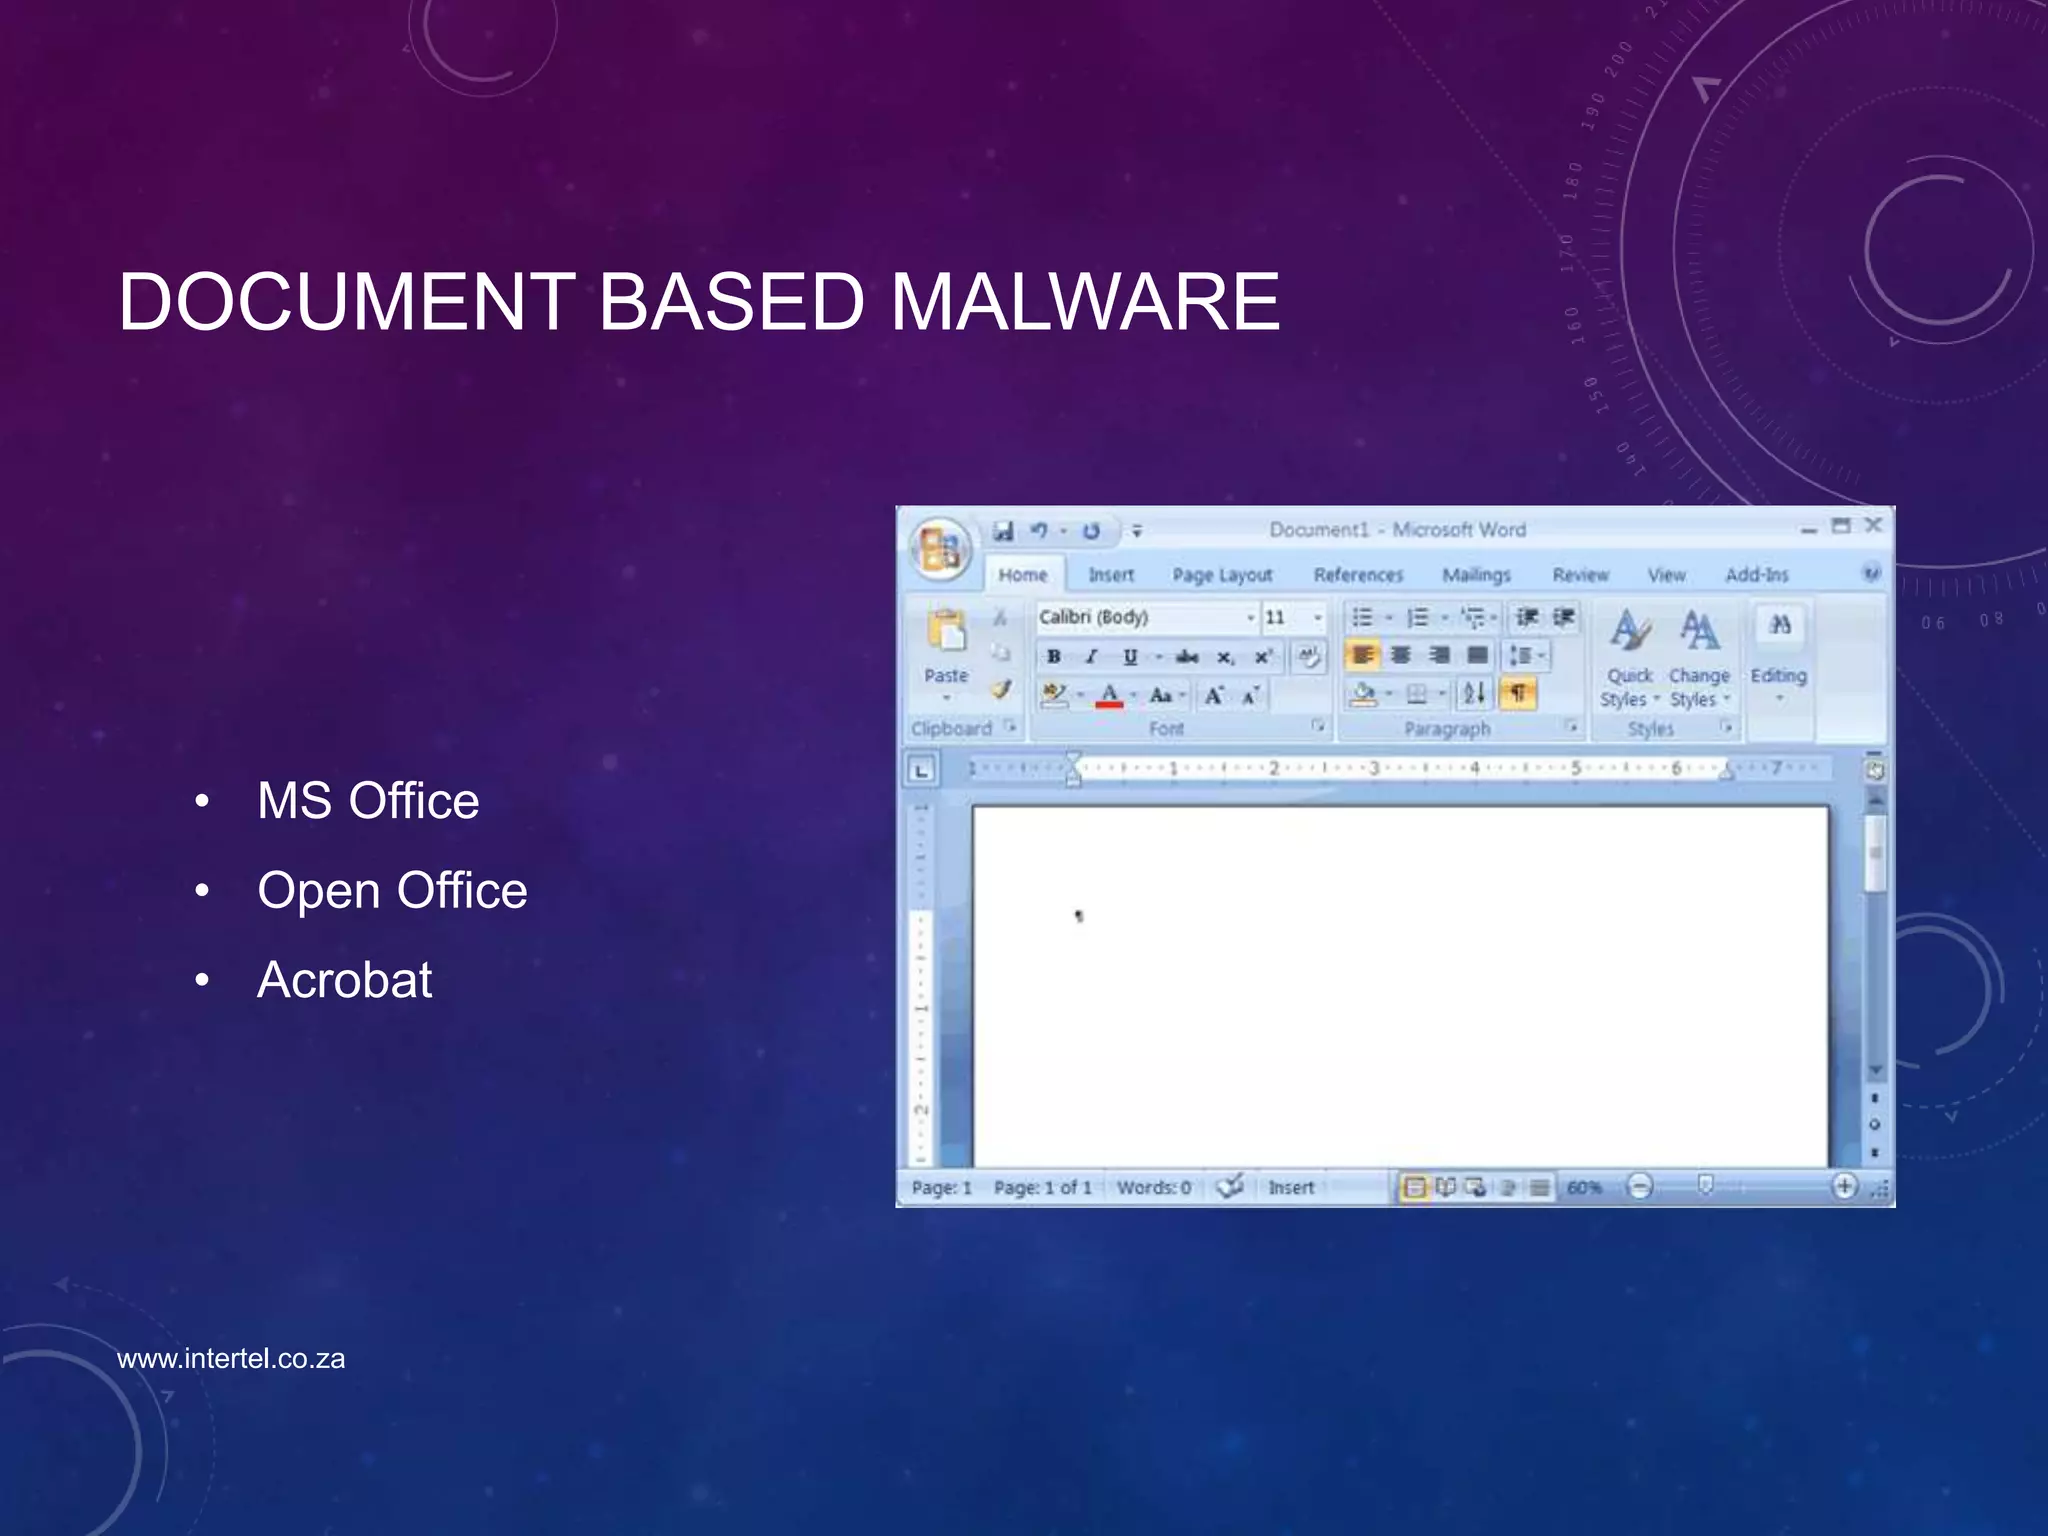Copy using the icon below Cut
2048x1536 pixels.
(1000, 653)
